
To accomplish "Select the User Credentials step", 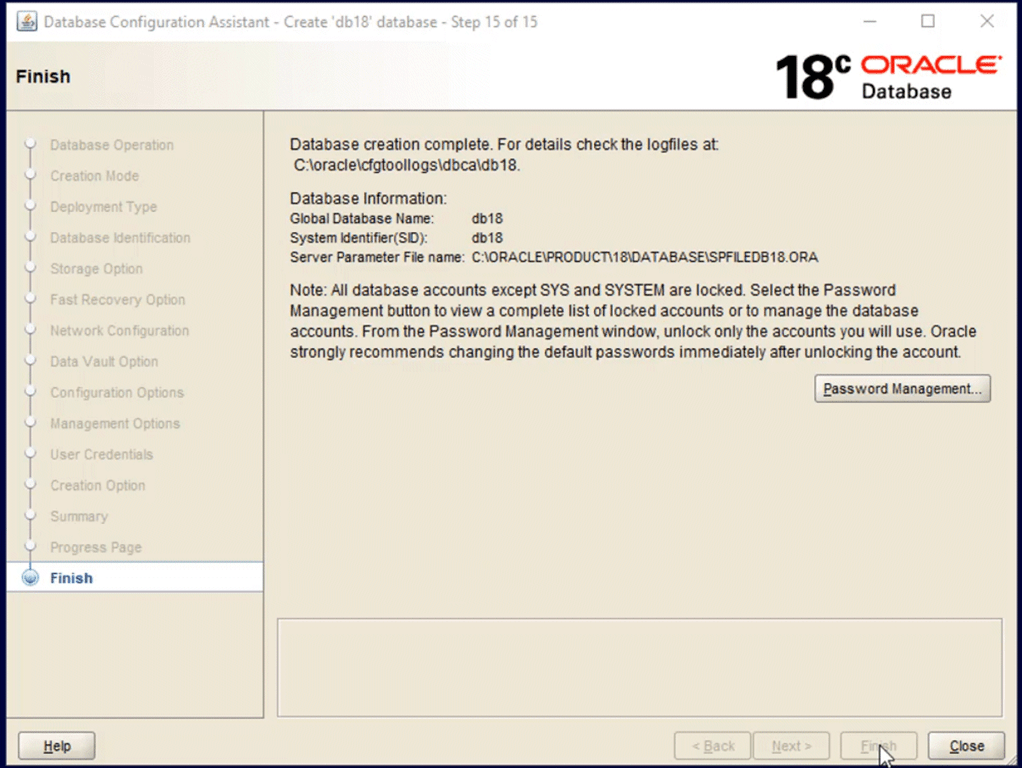I will click(x=101, y=454).
